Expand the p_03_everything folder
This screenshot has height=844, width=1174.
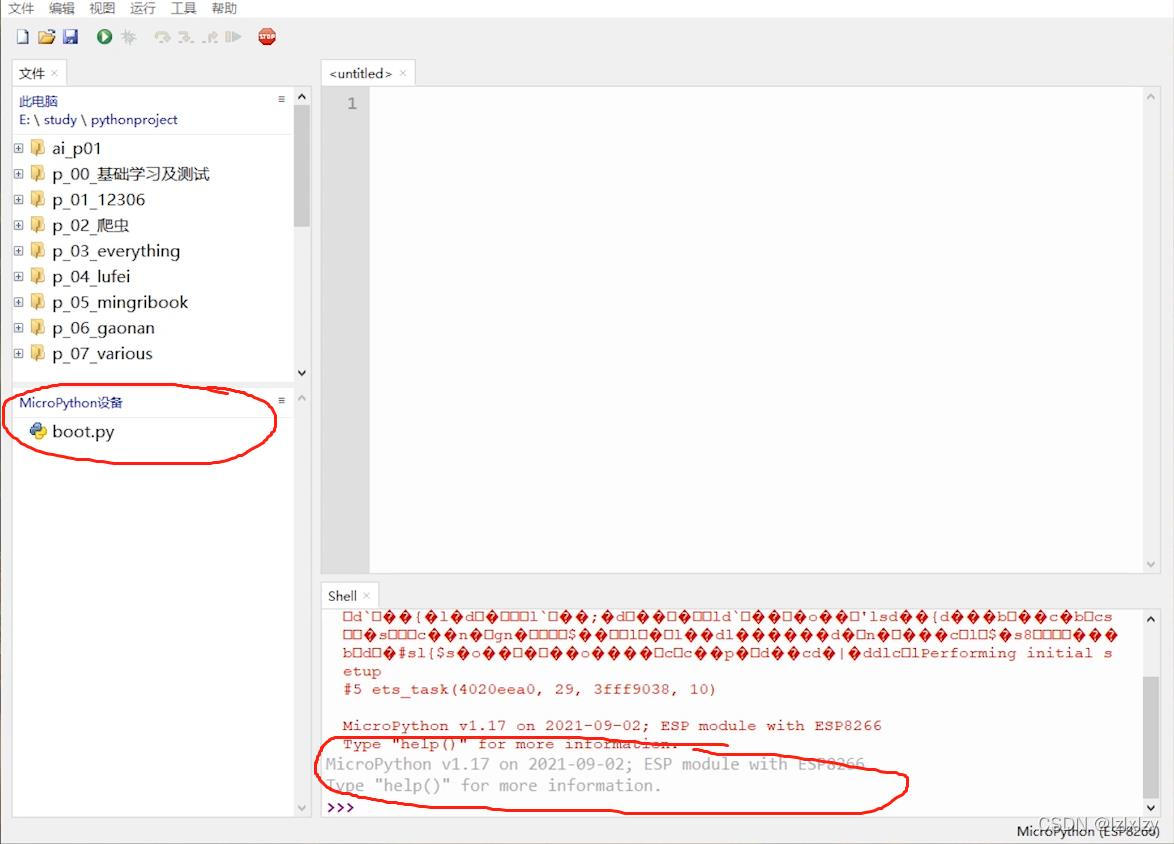(x=19, y=251)
